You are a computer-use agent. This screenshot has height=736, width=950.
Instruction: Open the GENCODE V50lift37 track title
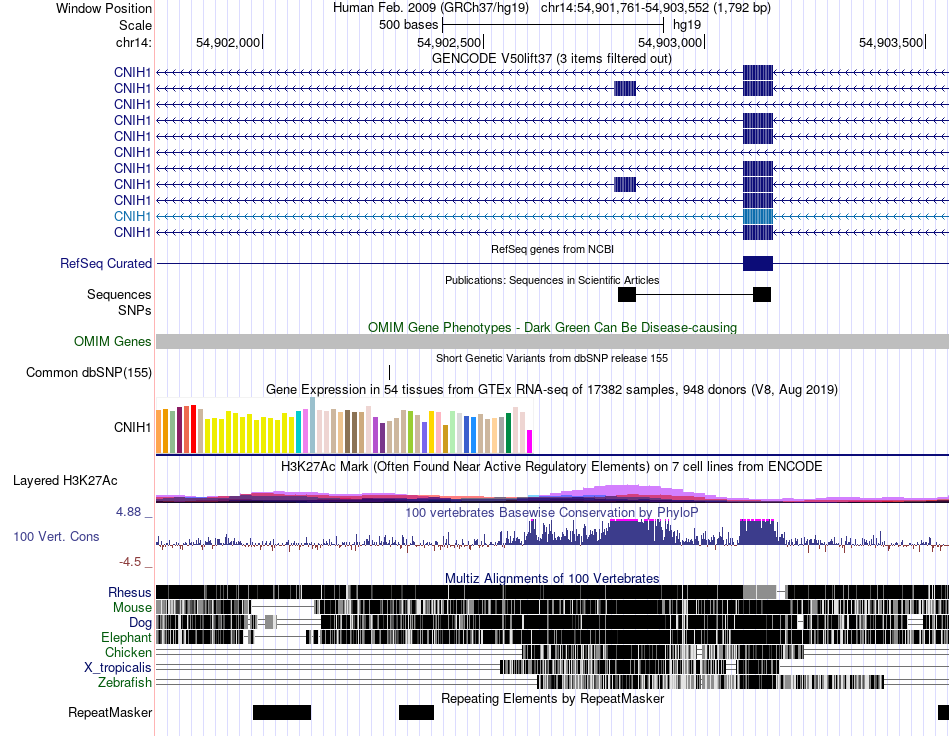(552, 59)
